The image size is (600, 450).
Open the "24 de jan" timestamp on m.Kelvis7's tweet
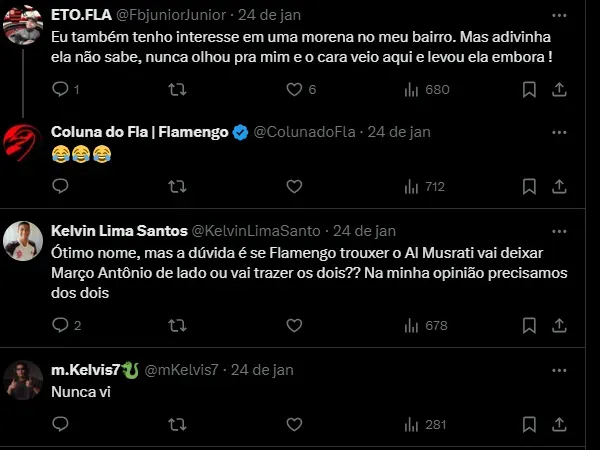coord(262,370)
